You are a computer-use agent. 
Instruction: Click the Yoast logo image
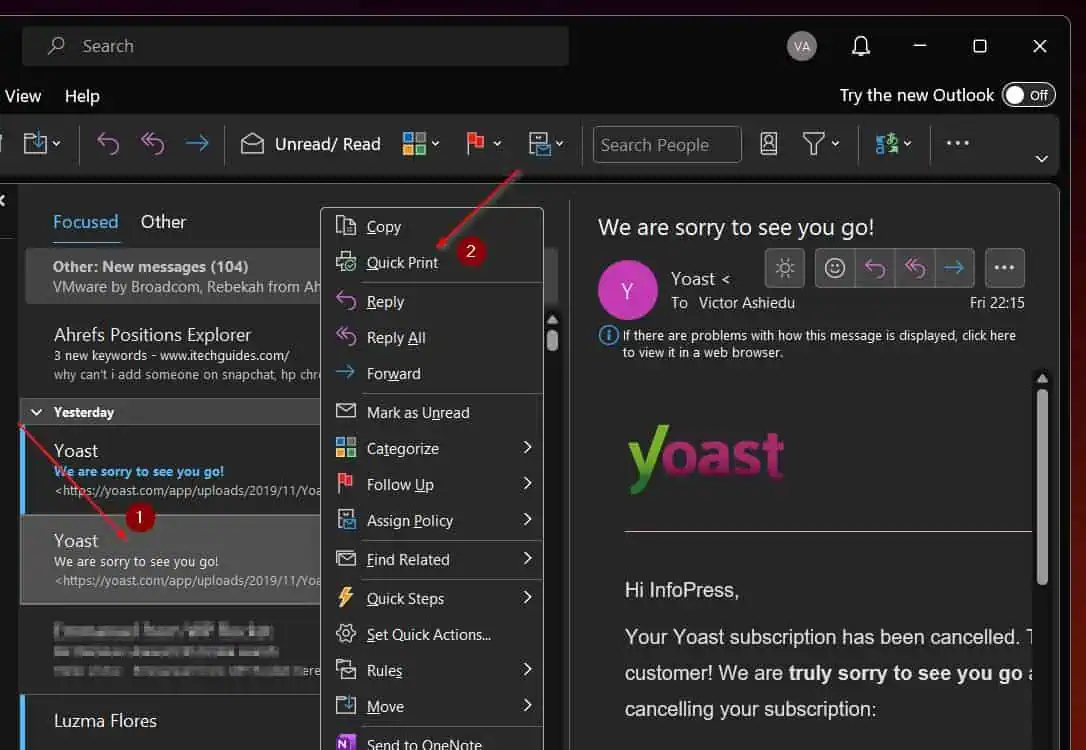pyautogui.click(x=706, y=458)
